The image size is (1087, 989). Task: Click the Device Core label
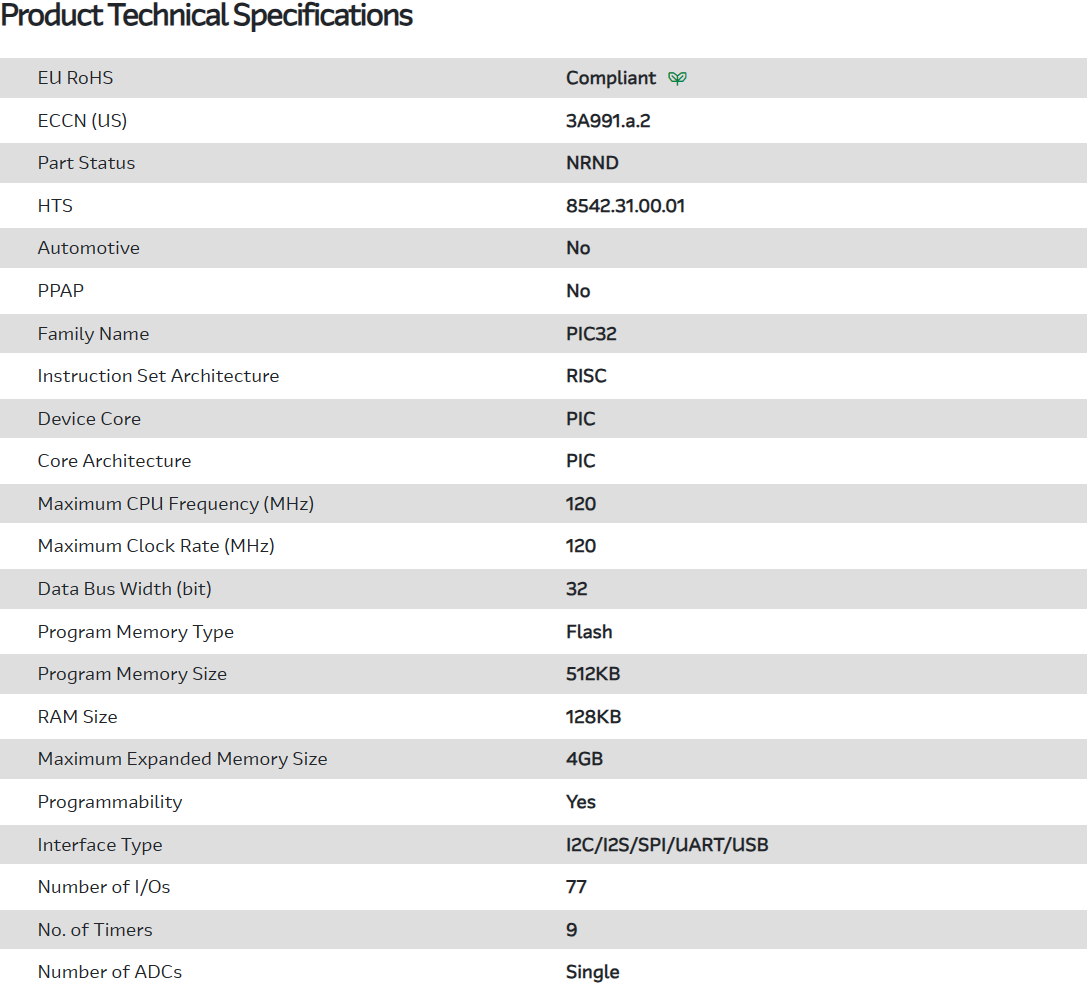(89, 419)
